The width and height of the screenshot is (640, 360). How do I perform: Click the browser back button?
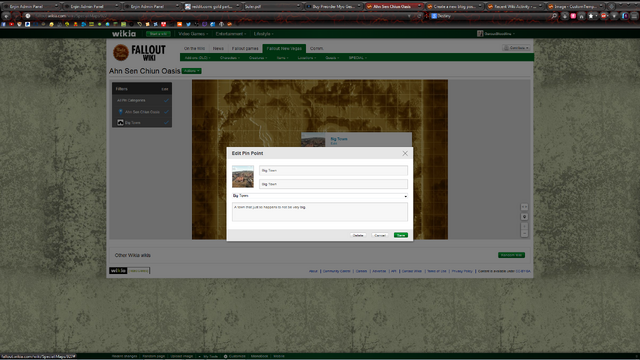[7, 16]
